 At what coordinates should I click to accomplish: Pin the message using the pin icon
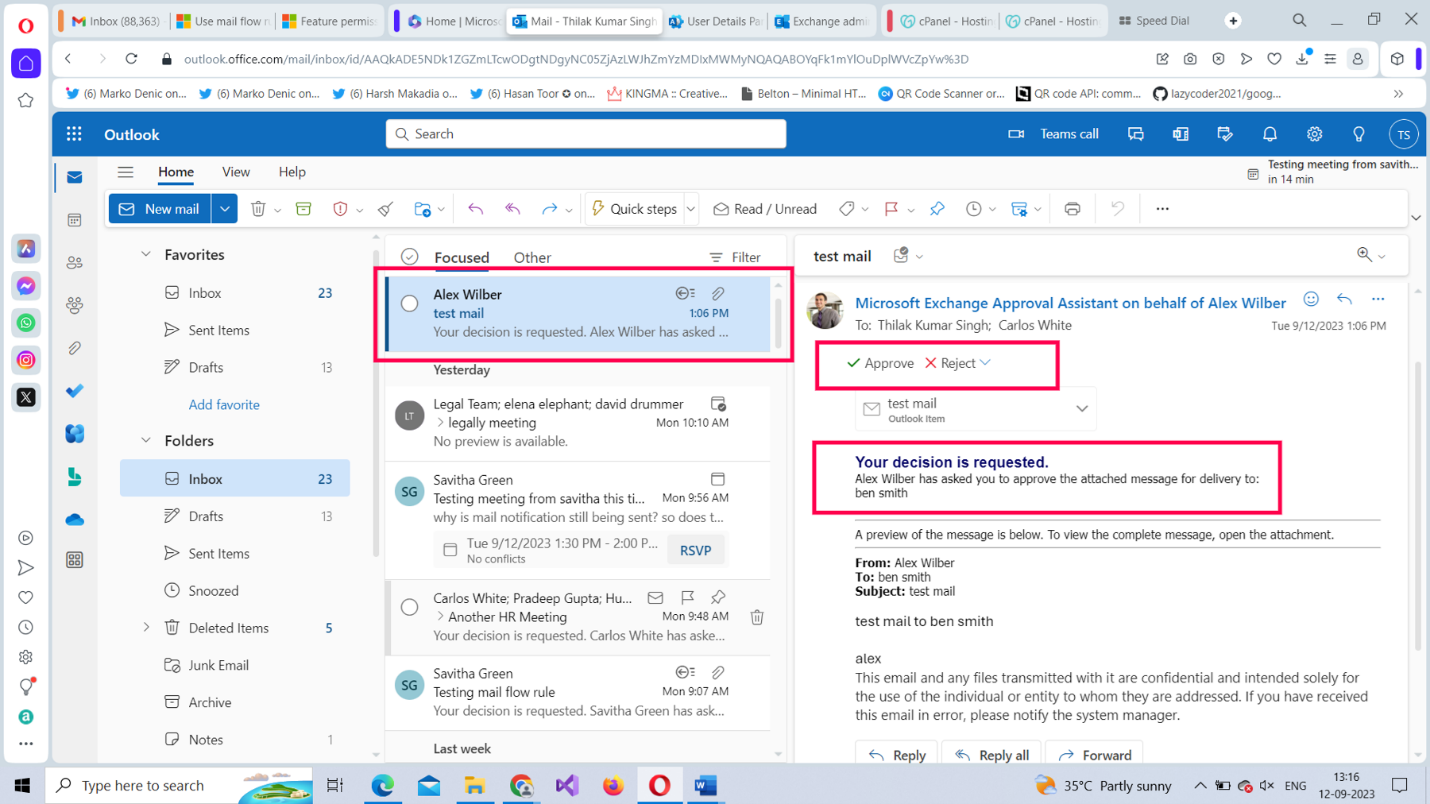(937, 209)
